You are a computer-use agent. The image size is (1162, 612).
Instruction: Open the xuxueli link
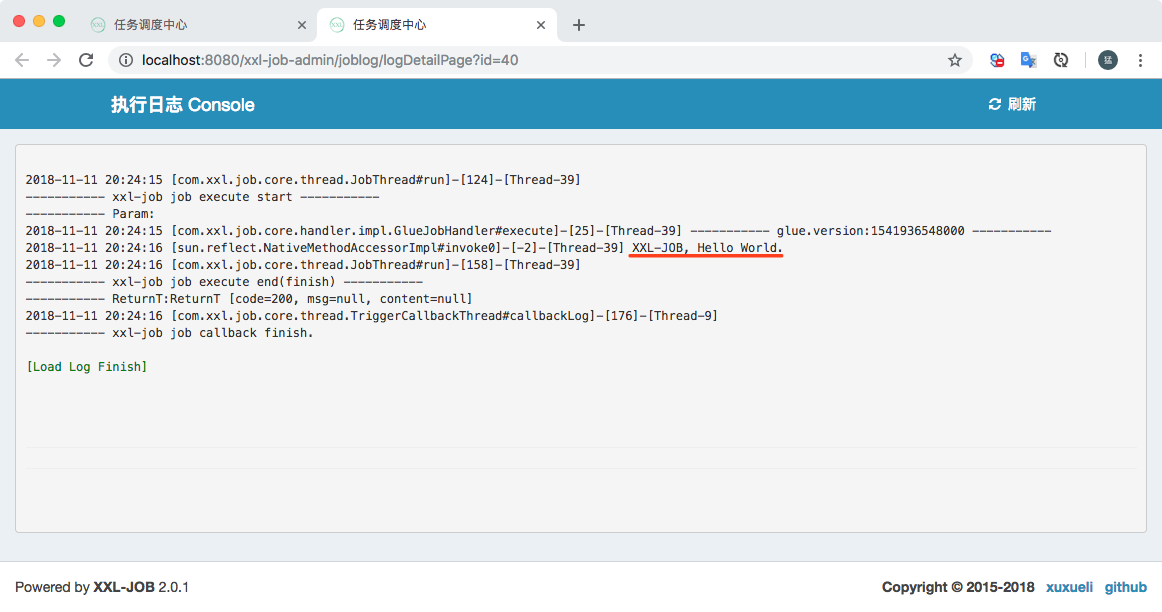click(x=1069, y=587)
